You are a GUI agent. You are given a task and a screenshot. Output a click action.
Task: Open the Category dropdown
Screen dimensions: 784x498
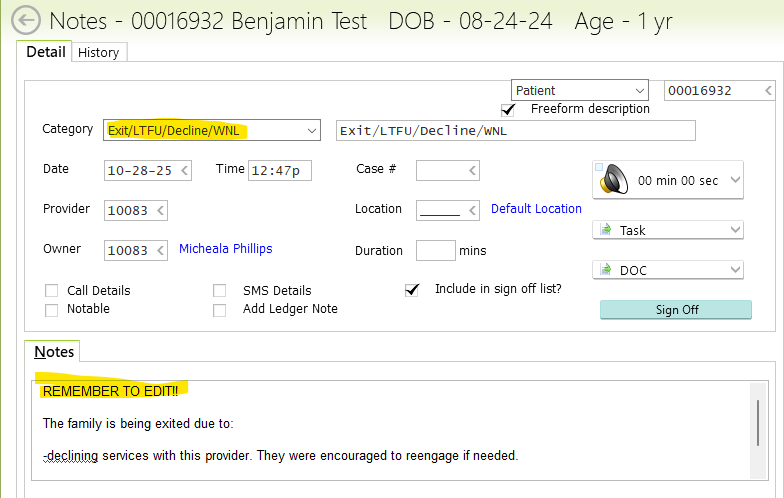[x=310, y=130]
